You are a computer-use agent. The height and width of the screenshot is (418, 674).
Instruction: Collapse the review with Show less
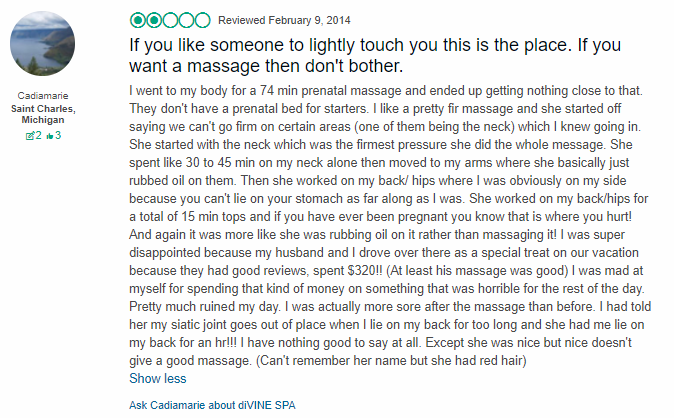point(158,378)
